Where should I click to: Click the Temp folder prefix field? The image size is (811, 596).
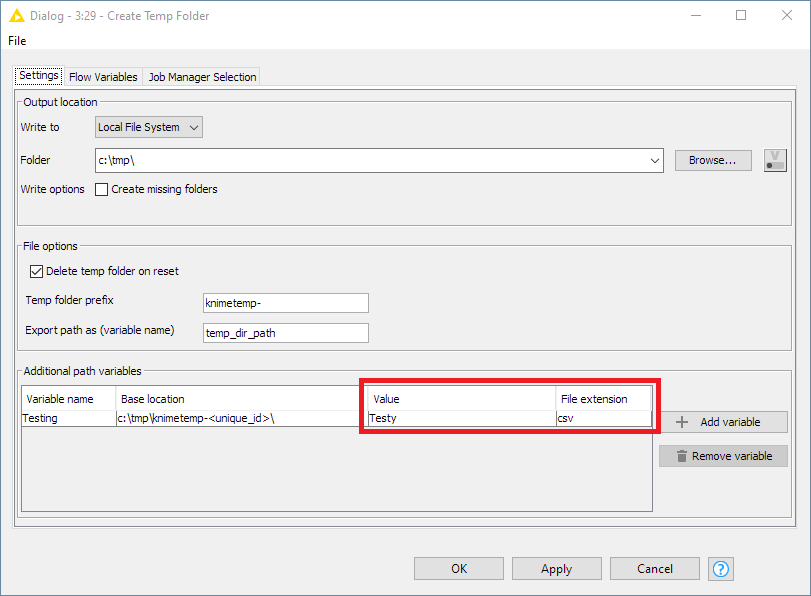285,303
